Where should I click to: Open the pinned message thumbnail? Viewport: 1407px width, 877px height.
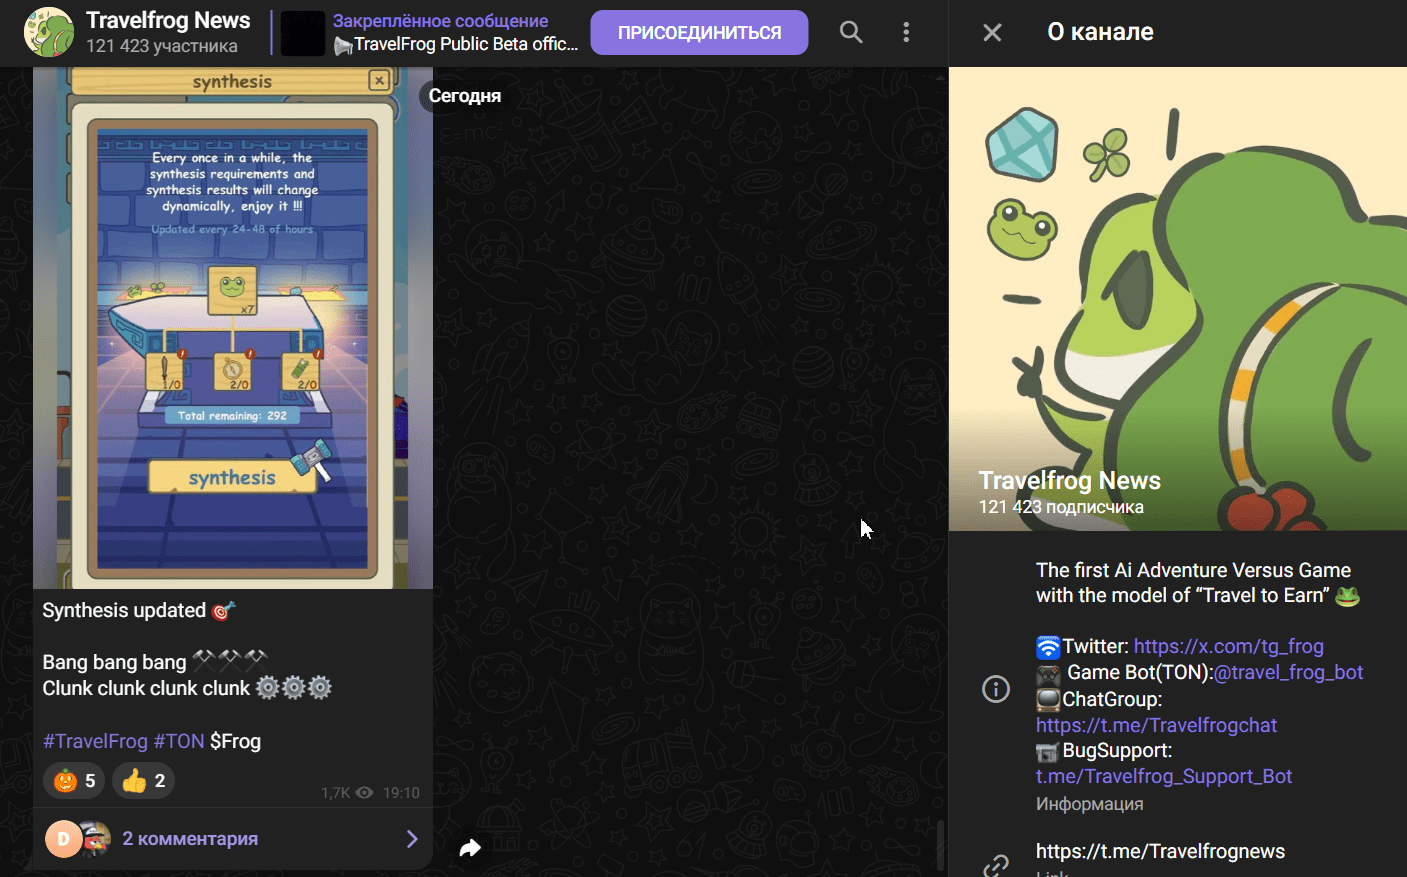click(x=303, y=33)
